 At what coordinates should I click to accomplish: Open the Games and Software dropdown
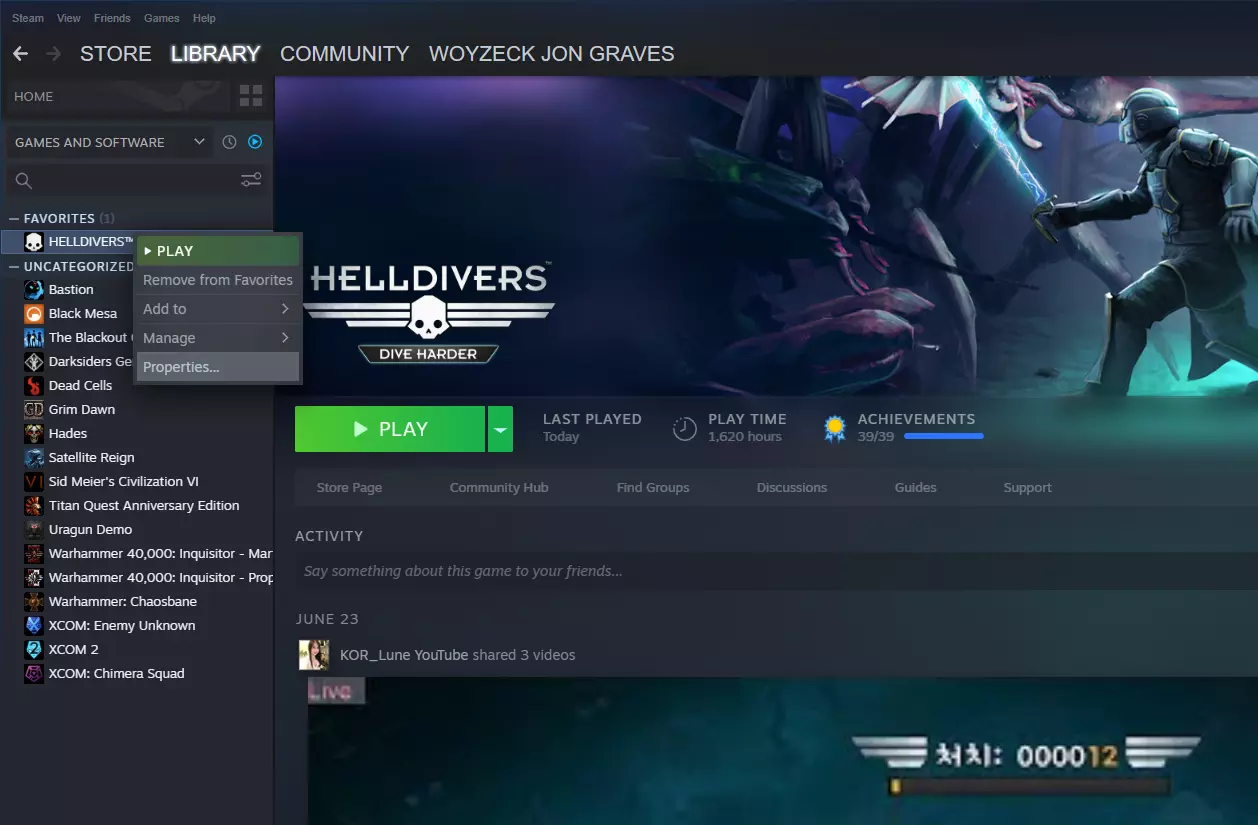(110, 142)
